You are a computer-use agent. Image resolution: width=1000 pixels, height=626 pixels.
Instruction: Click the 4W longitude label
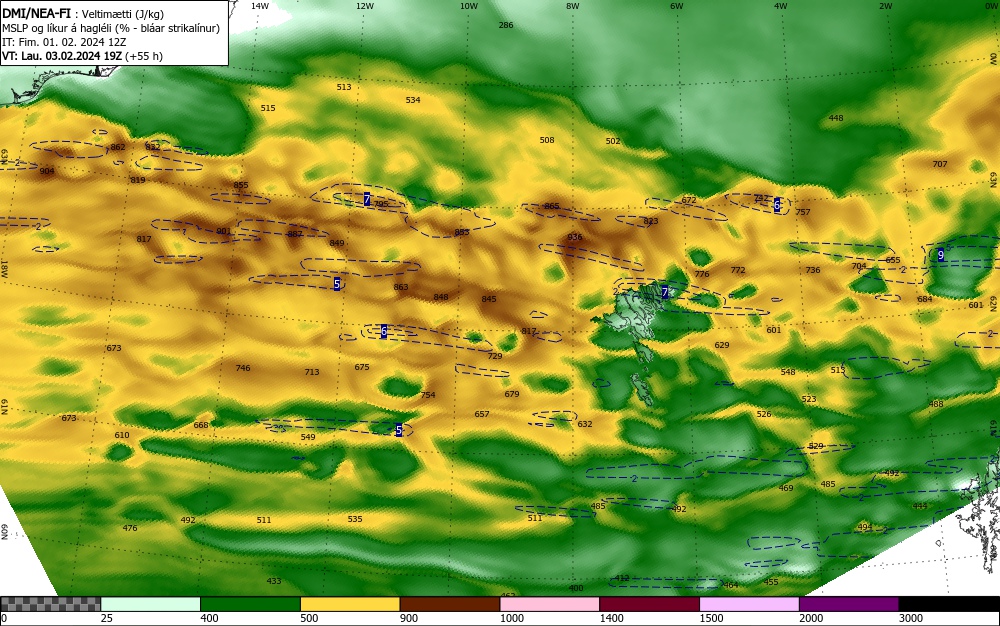(x=781, y=6)
